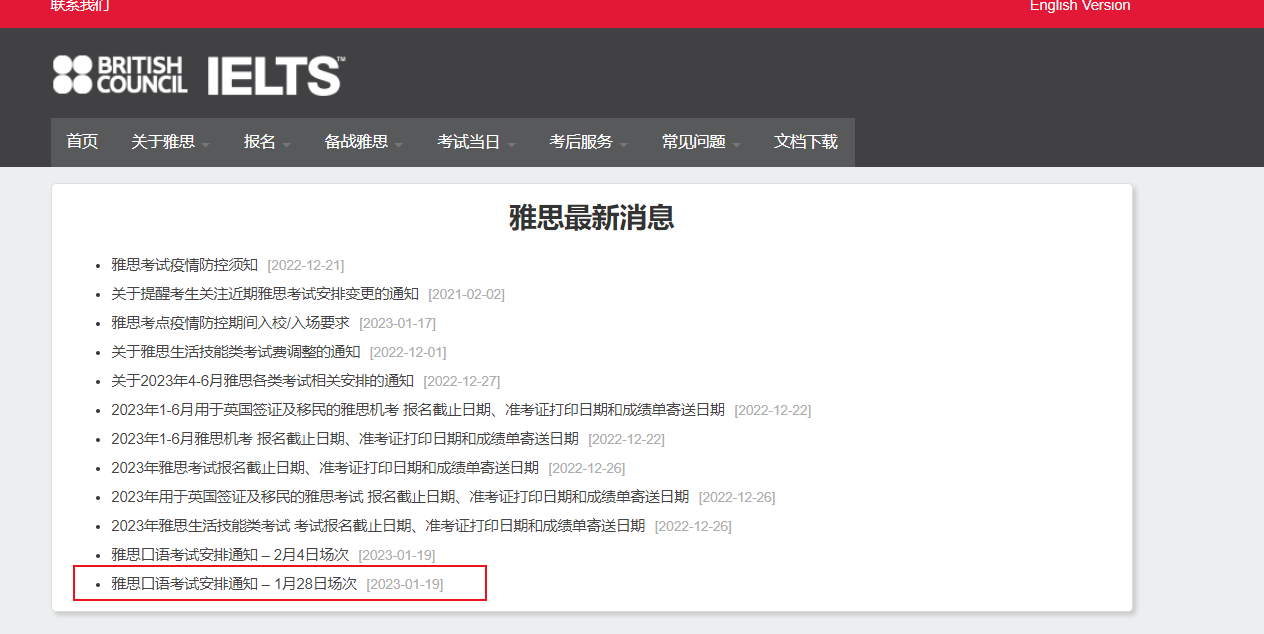Expand the 常见问题 dropdown menu
The height and width of the screenshot is (634, 1264).
point(701,142)
